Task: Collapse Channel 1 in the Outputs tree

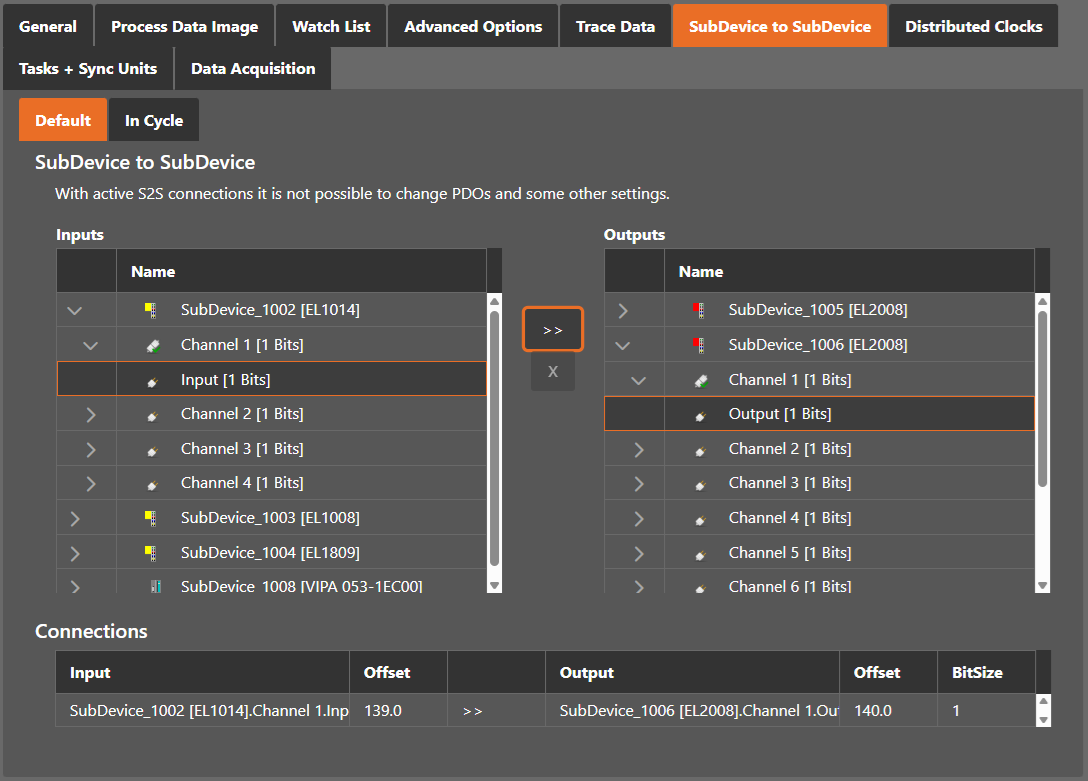Action: coord(638,380)
